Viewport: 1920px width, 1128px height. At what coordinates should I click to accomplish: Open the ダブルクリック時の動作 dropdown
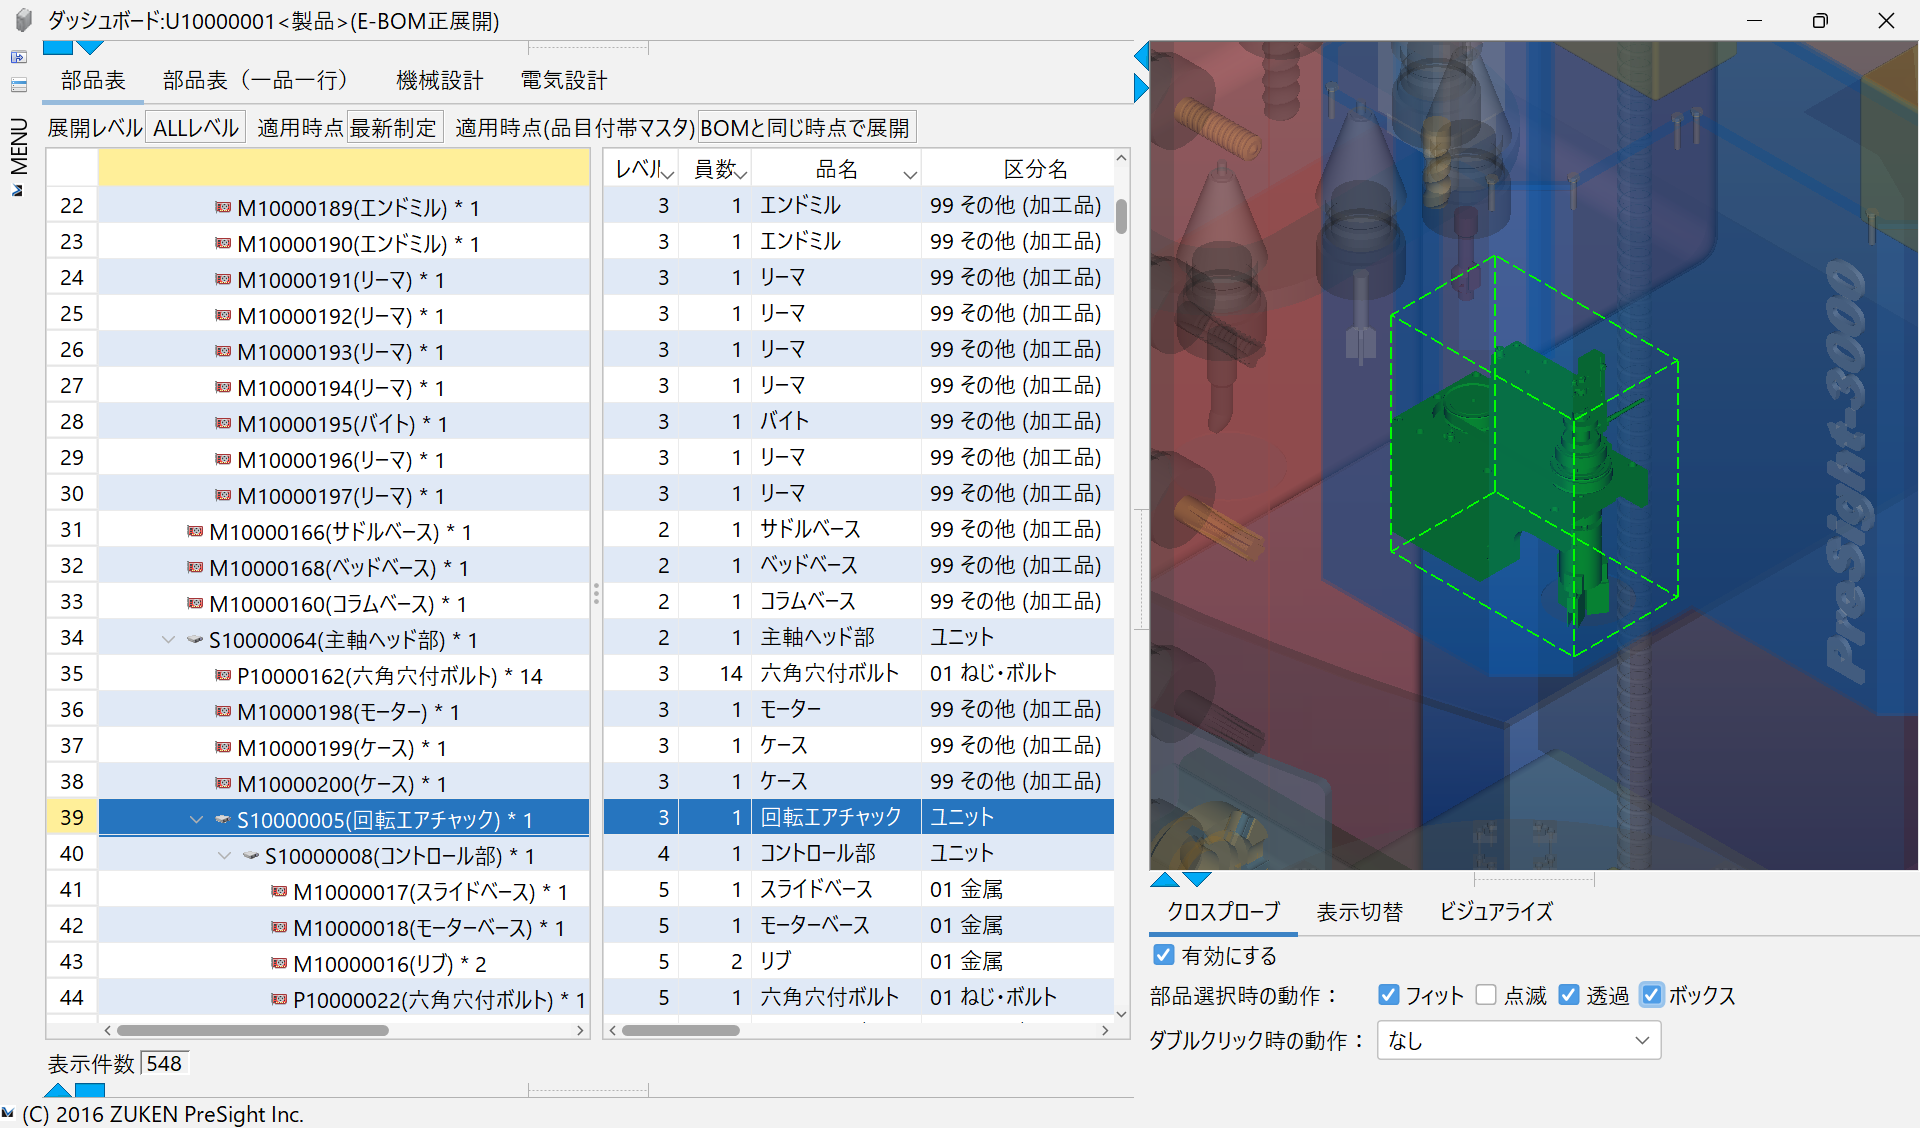(x=1519, y=1040)
